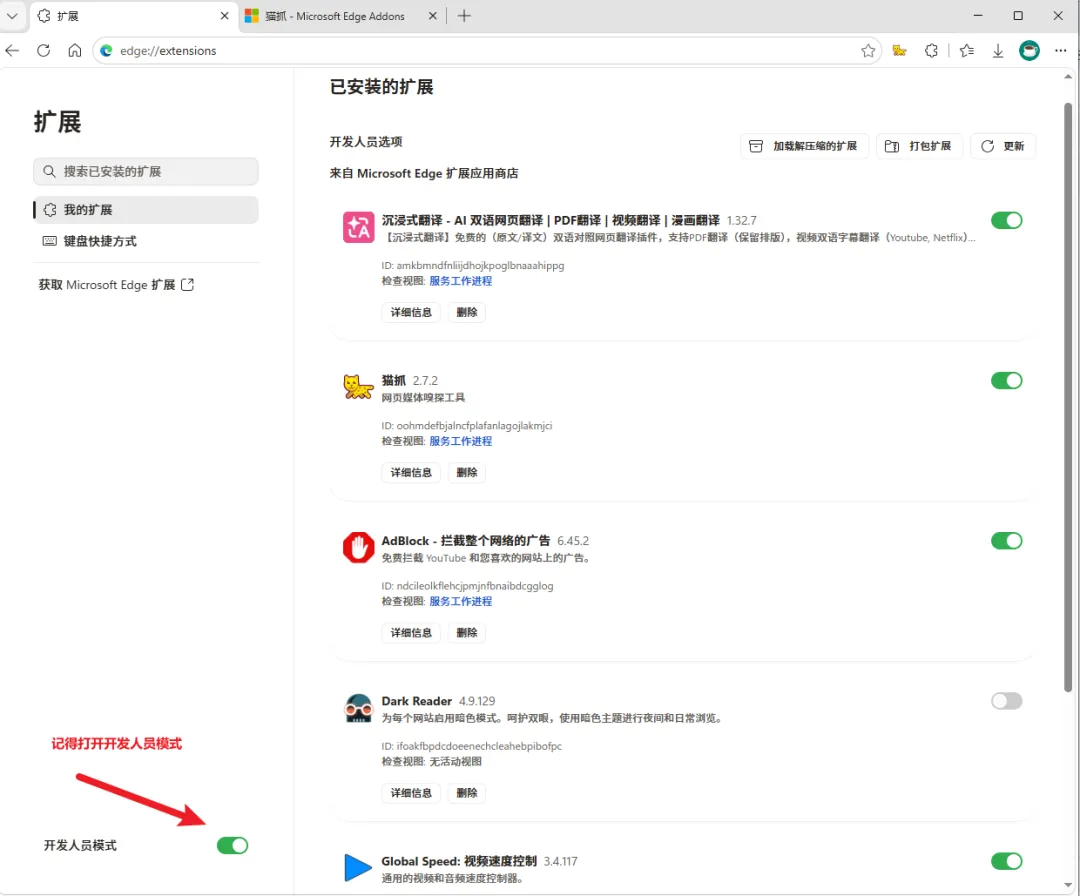Refresh the page
The width and height of the screenshot is (1080, 896).
(43, 50)
